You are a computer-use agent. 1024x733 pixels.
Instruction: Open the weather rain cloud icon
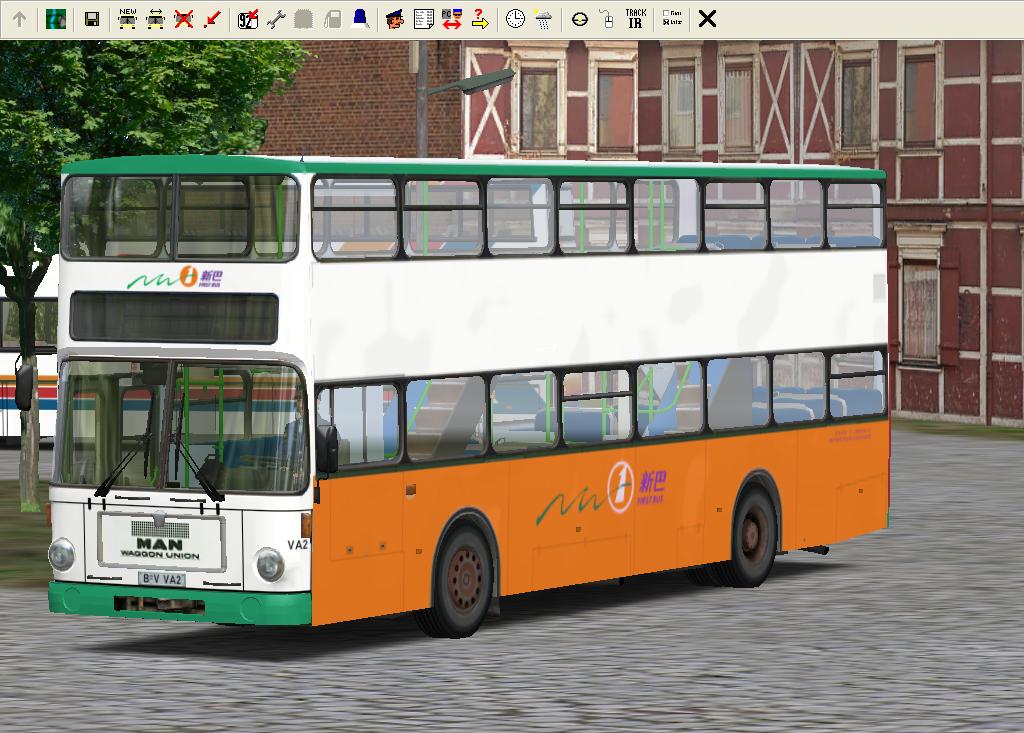pos(543,19)
